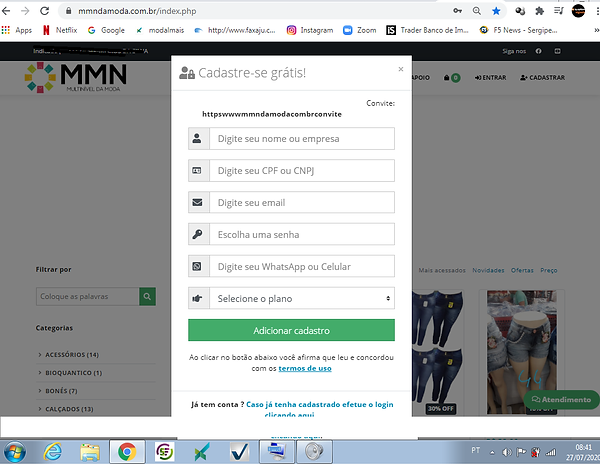
Task: Close the Cadastre-se grátis dialog
Action: tap(401, 69)
